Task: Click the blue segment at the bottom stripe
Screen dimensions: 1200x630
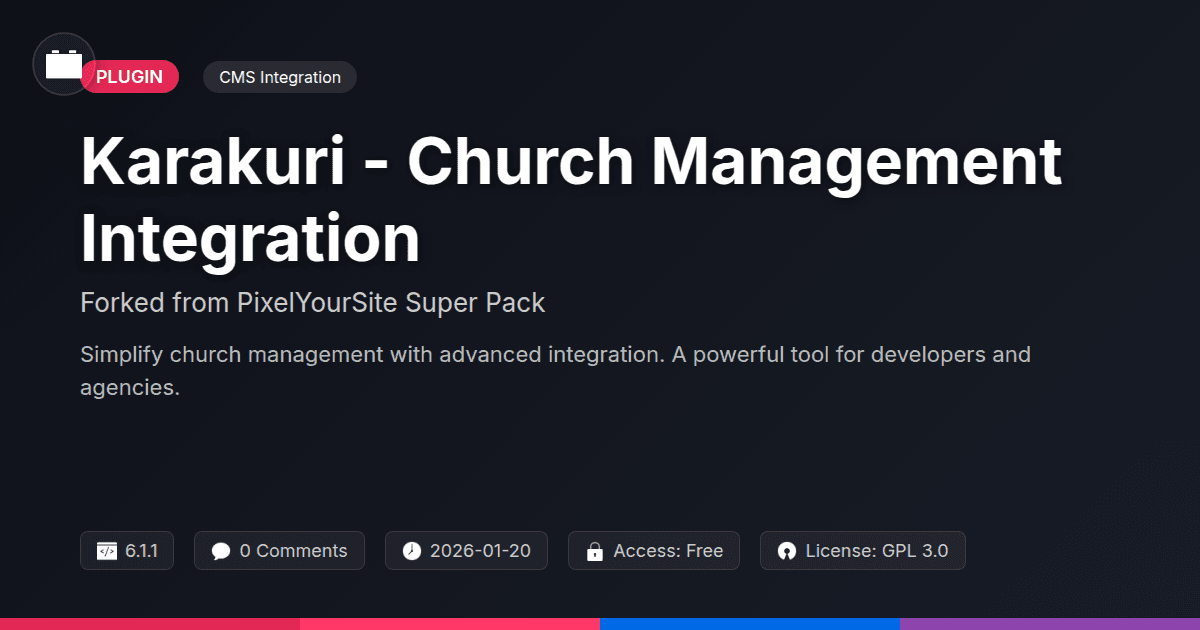Action: point(750,622)
